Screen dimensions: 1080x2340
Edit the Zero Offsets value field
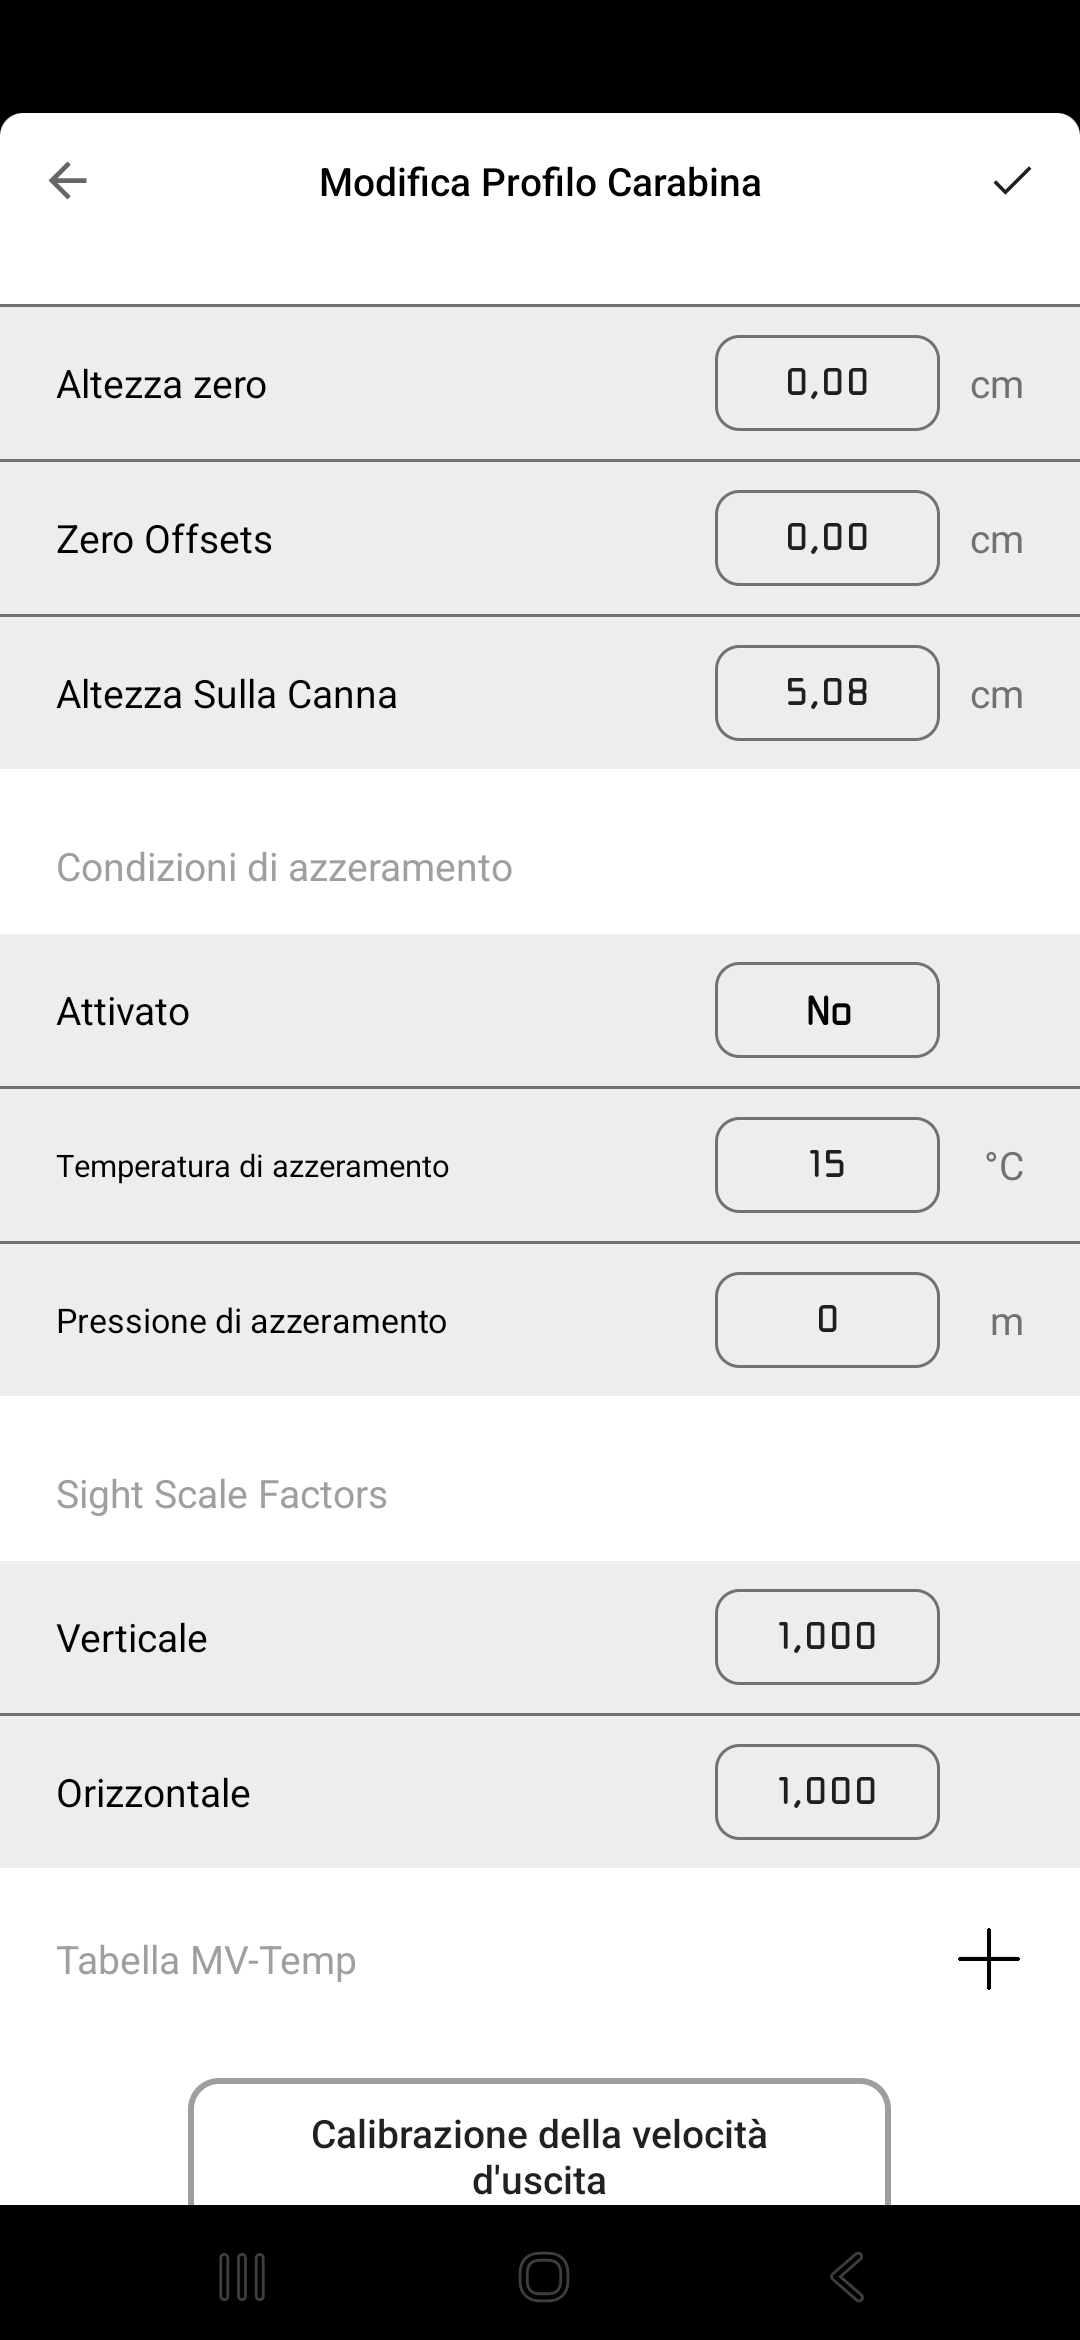pos(827,538)
